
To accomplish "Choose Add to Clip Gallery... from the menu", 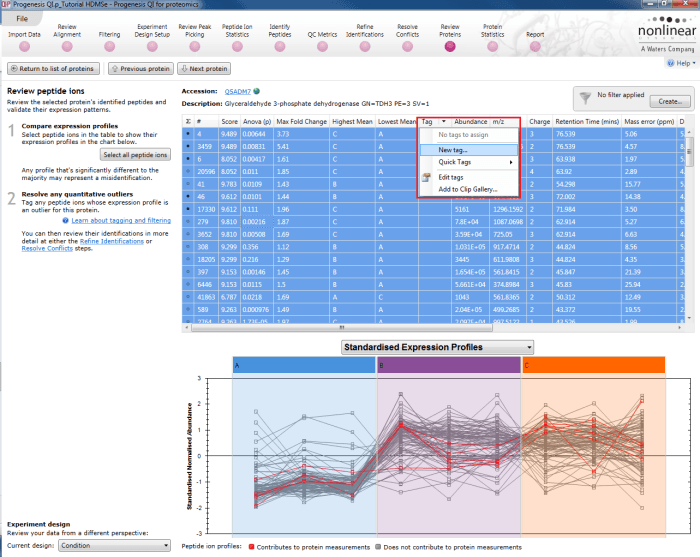I will [x=469, y=189].
